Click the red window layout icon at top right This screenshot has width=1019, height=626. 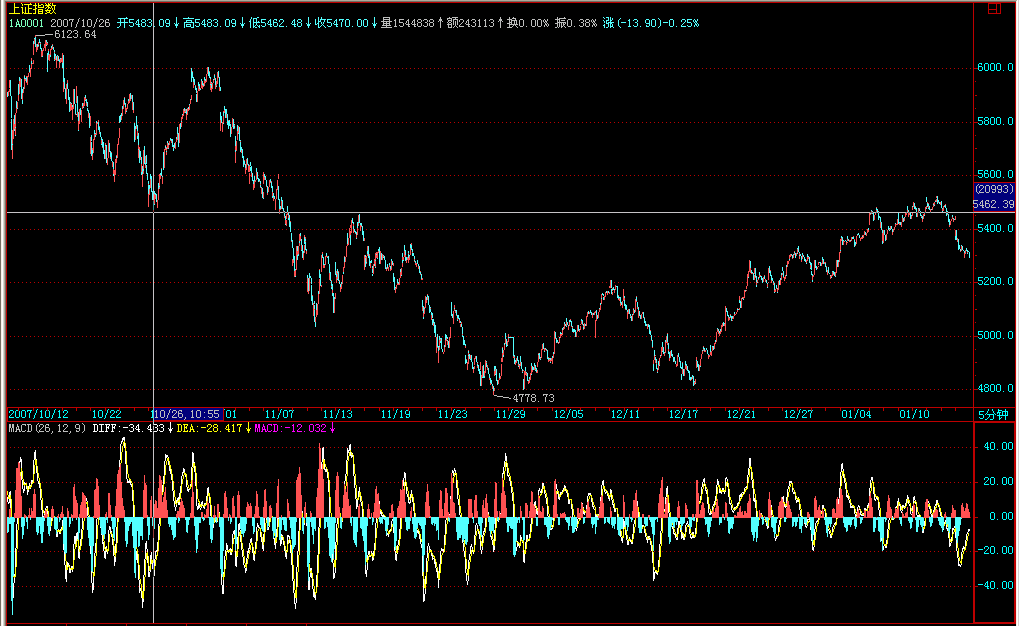(x=994, y=7)
